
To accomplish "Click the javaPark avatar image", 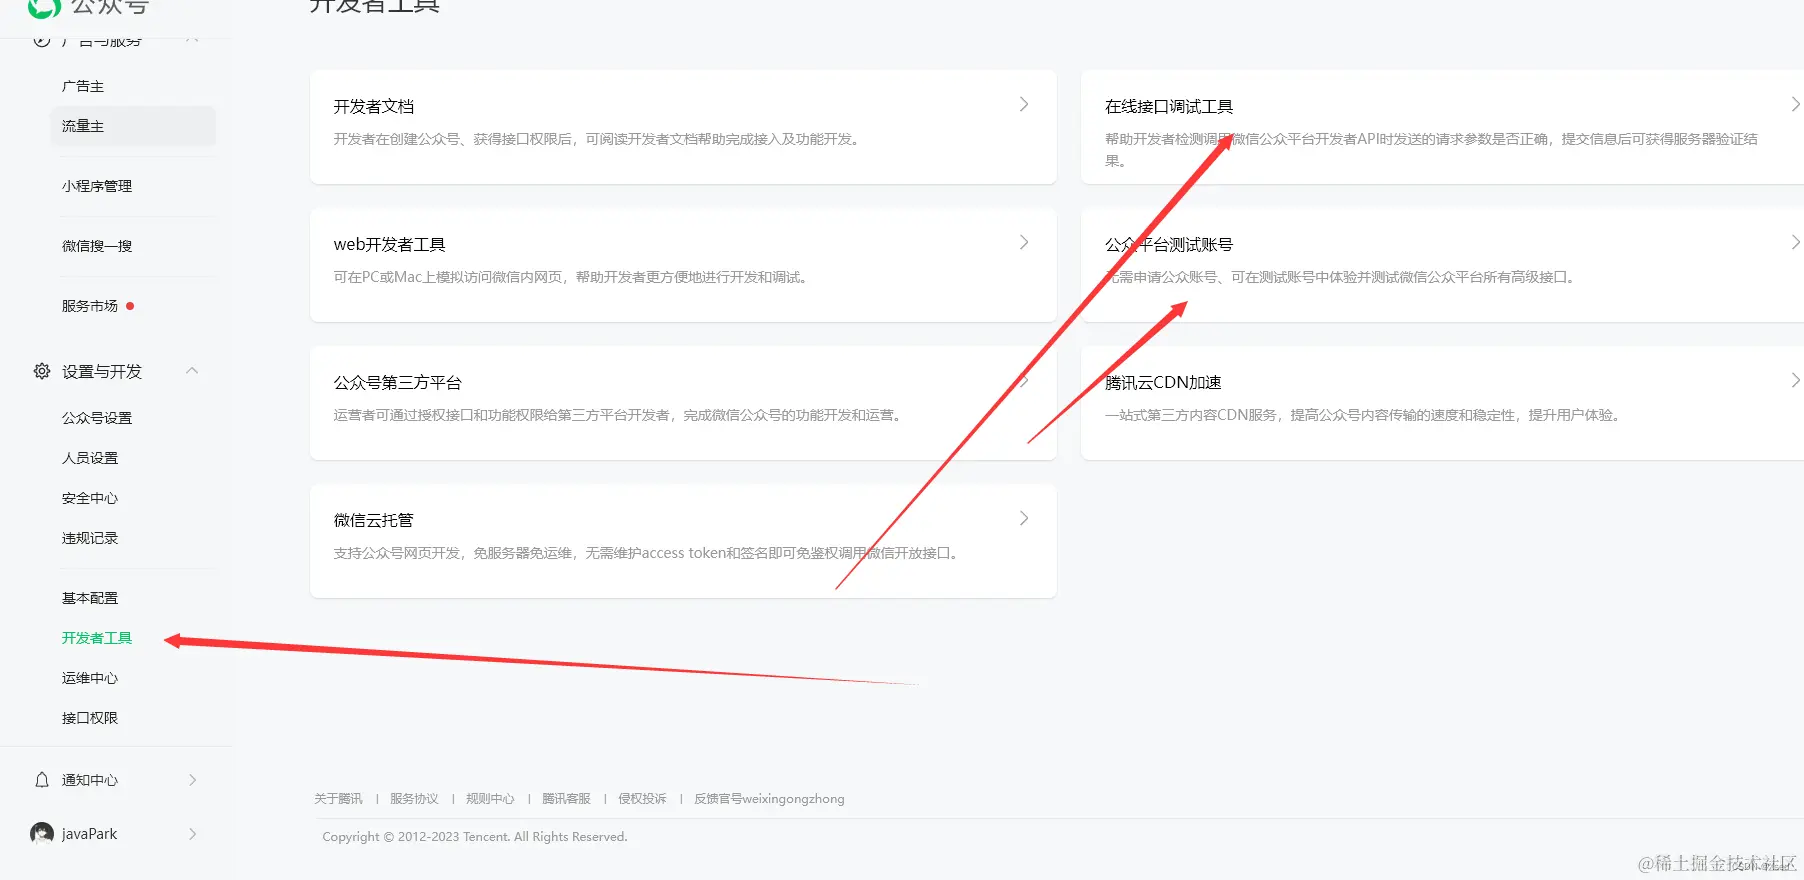I will 42,833.
